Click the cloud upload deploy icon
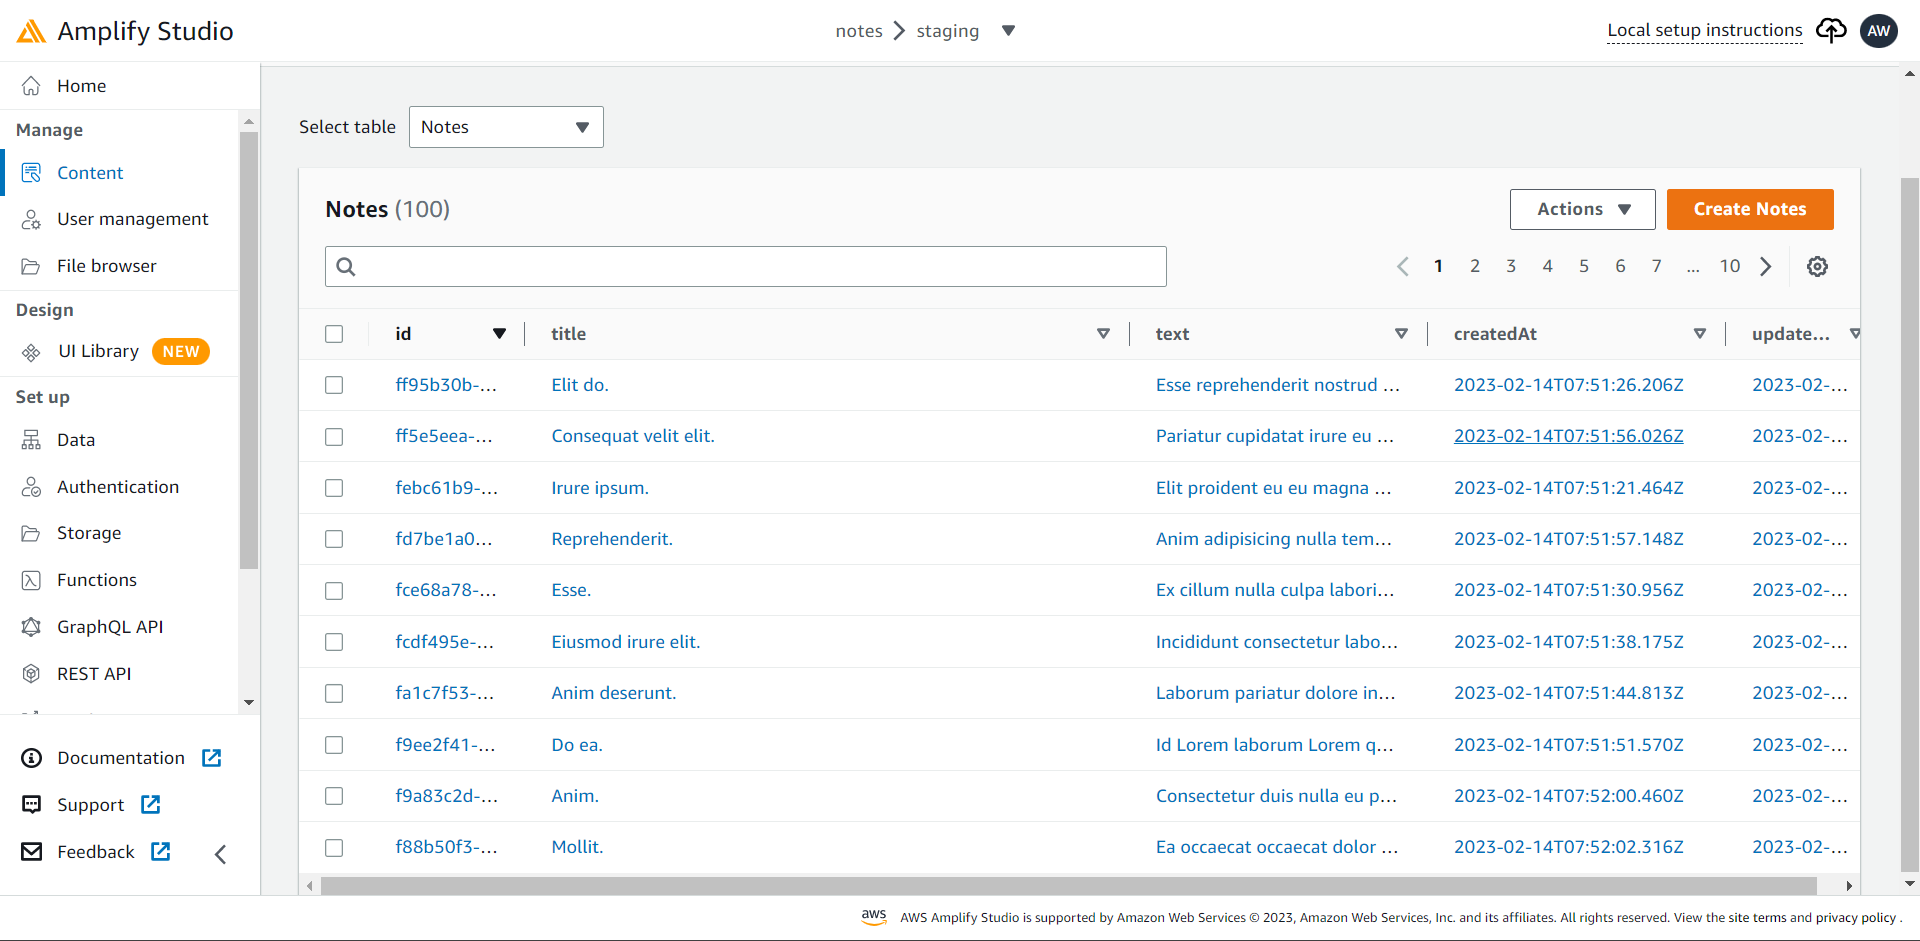1920x941 pixels. (1831, 31)
